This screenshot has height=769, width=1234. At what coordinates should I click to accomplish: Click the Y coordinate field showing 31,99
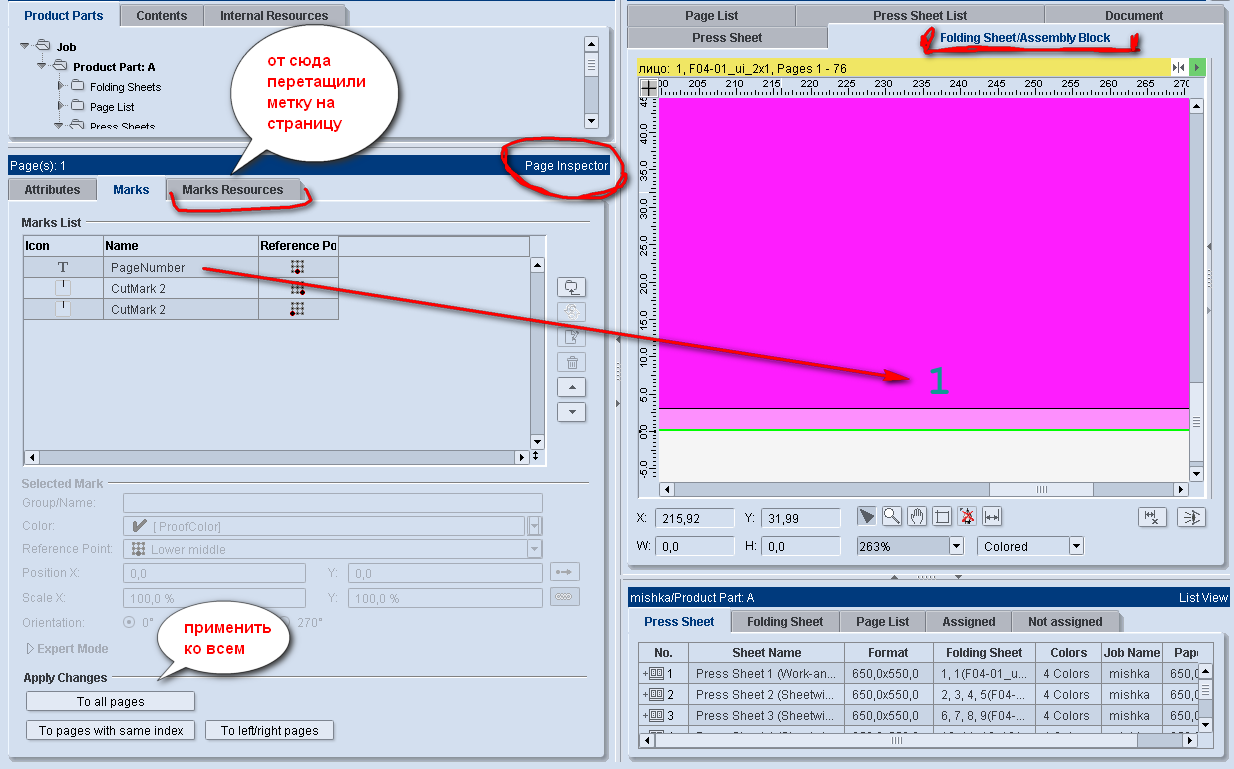[x=801, y=517]
